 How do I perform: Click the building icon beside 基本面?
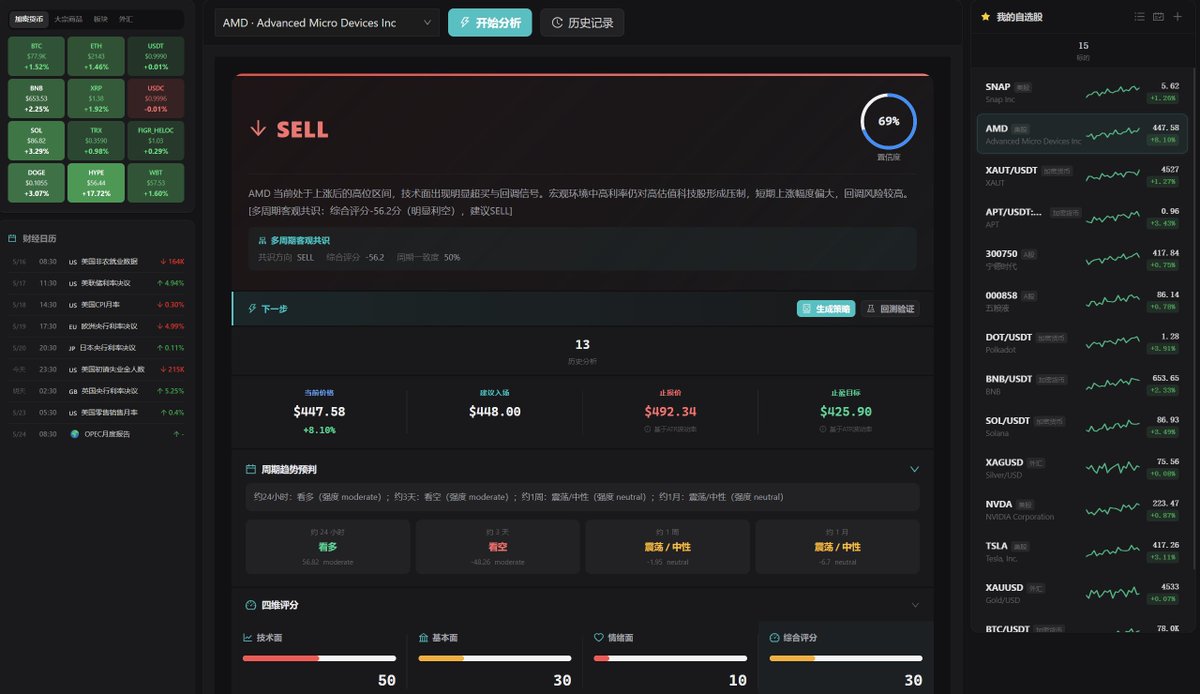(423, 637)
